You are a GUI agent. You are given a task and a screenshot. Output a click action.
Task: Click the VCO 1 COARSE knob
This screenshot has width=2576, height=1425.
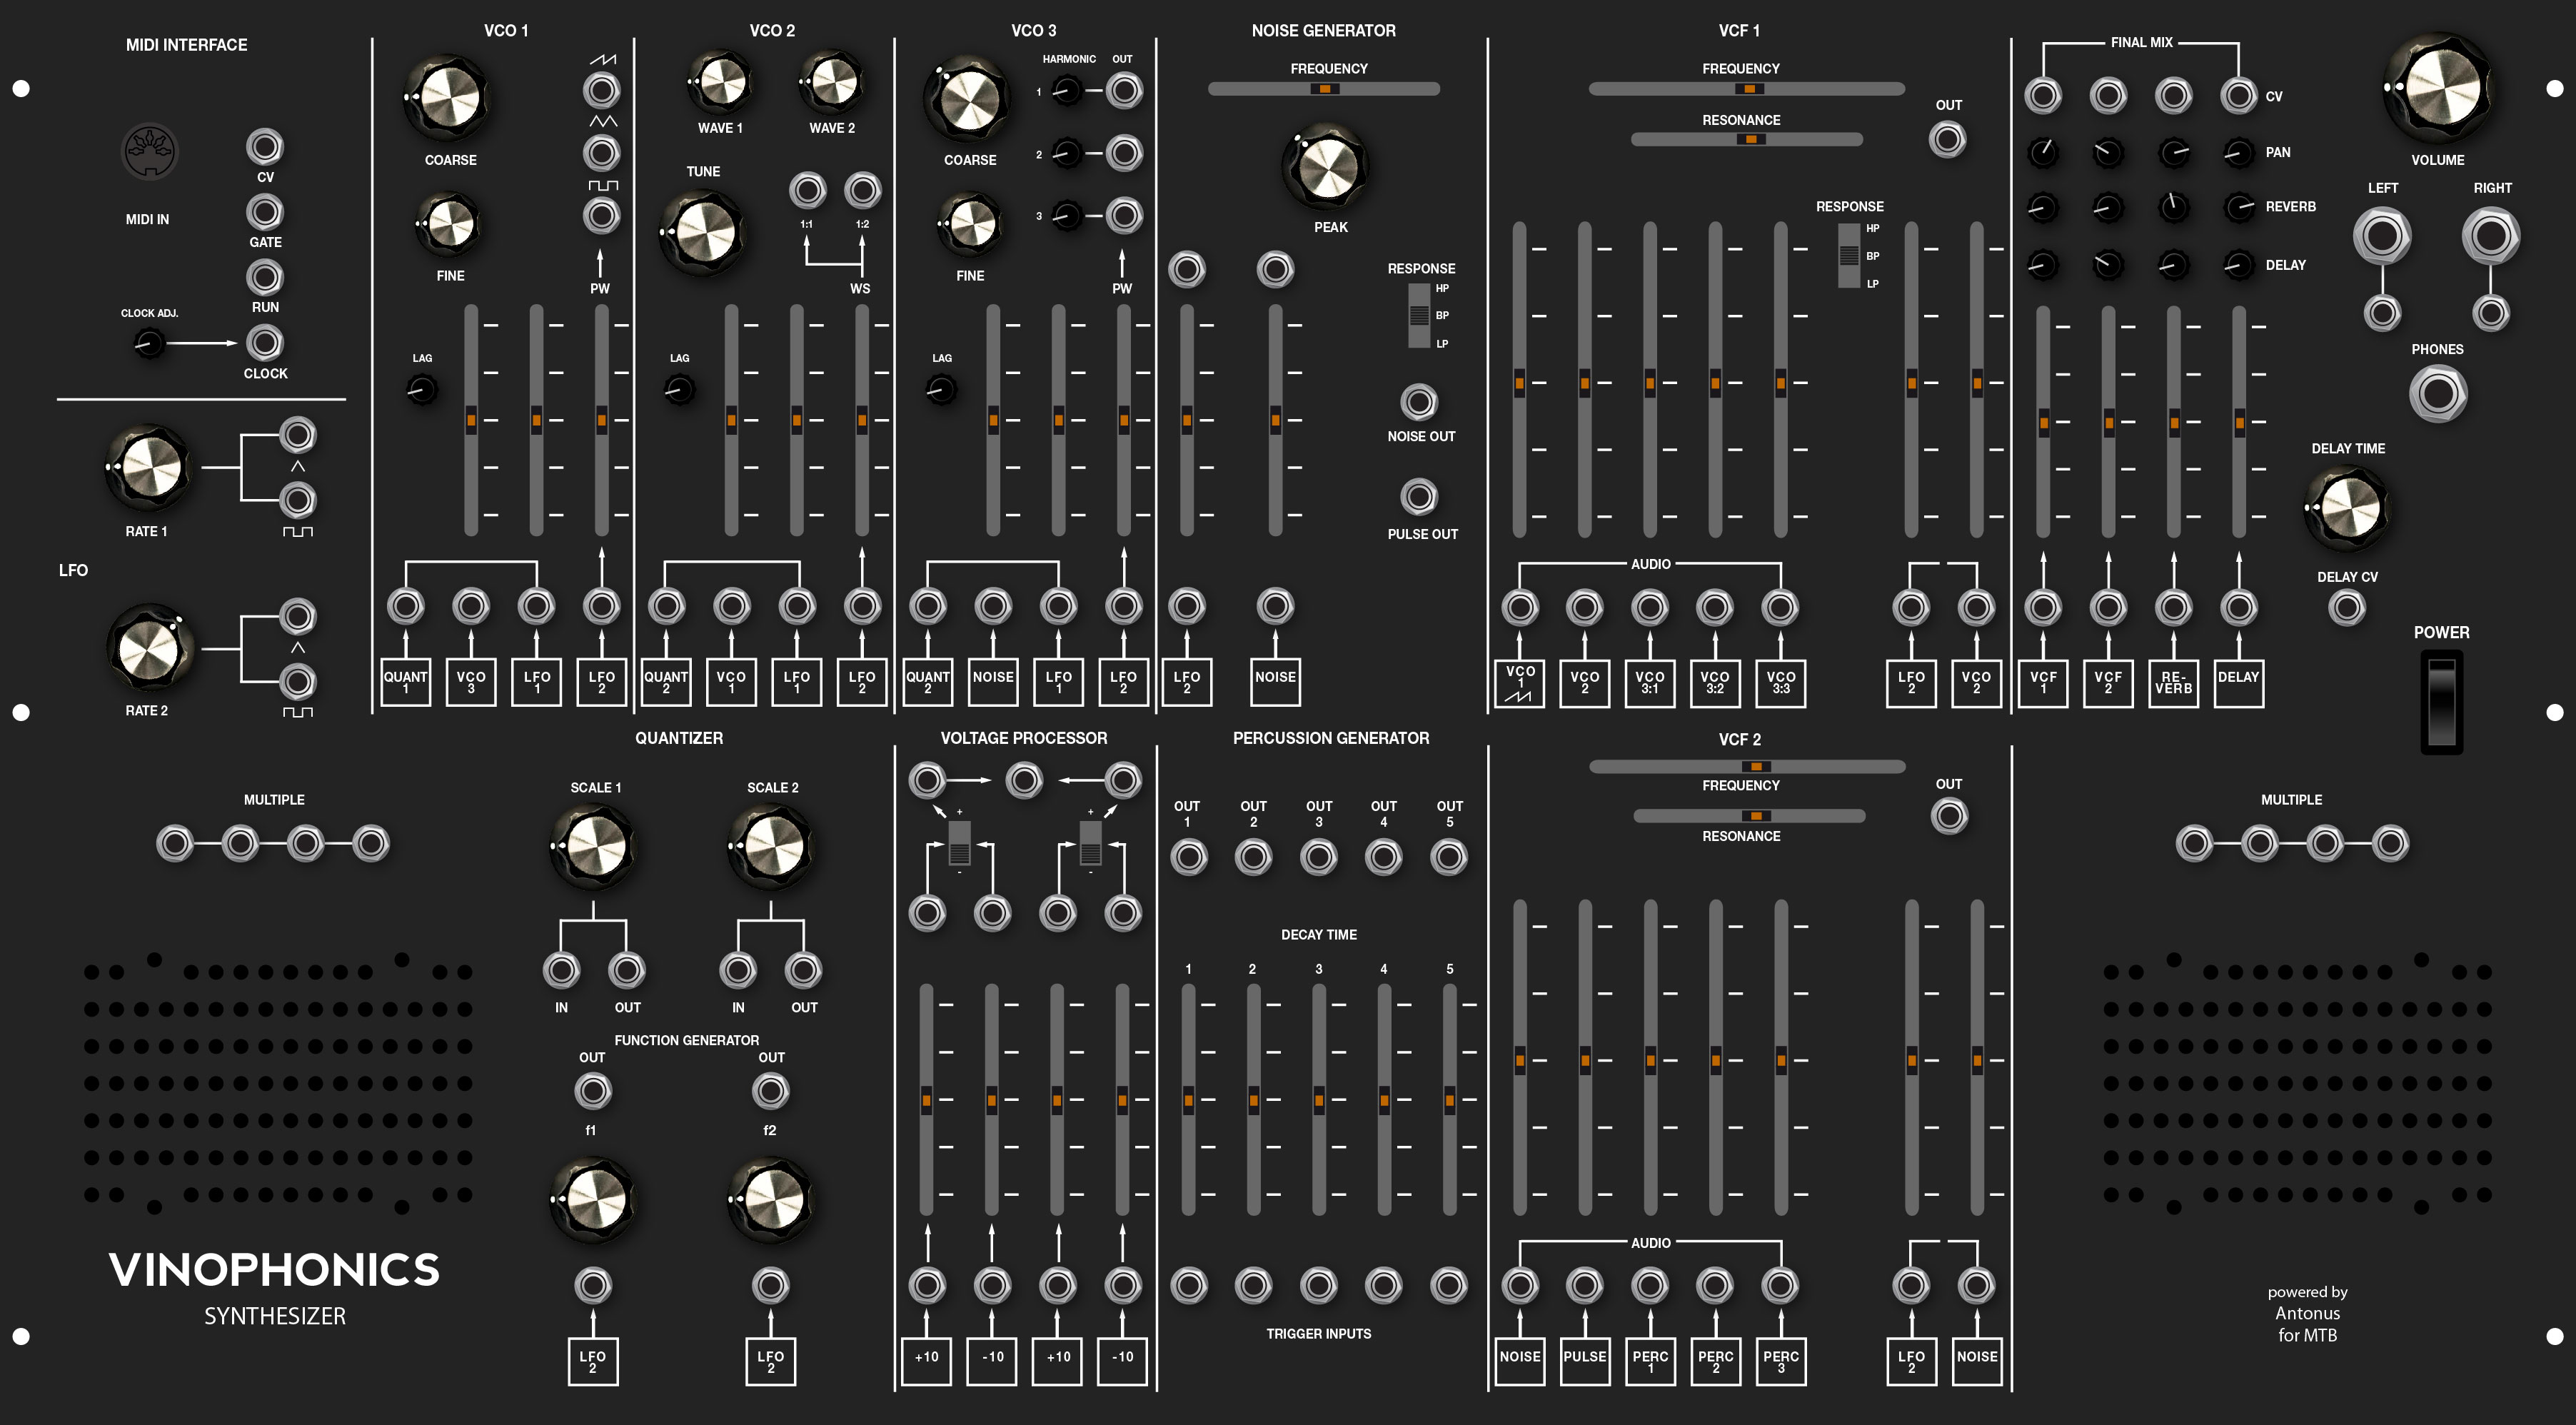tap(447, 98)
